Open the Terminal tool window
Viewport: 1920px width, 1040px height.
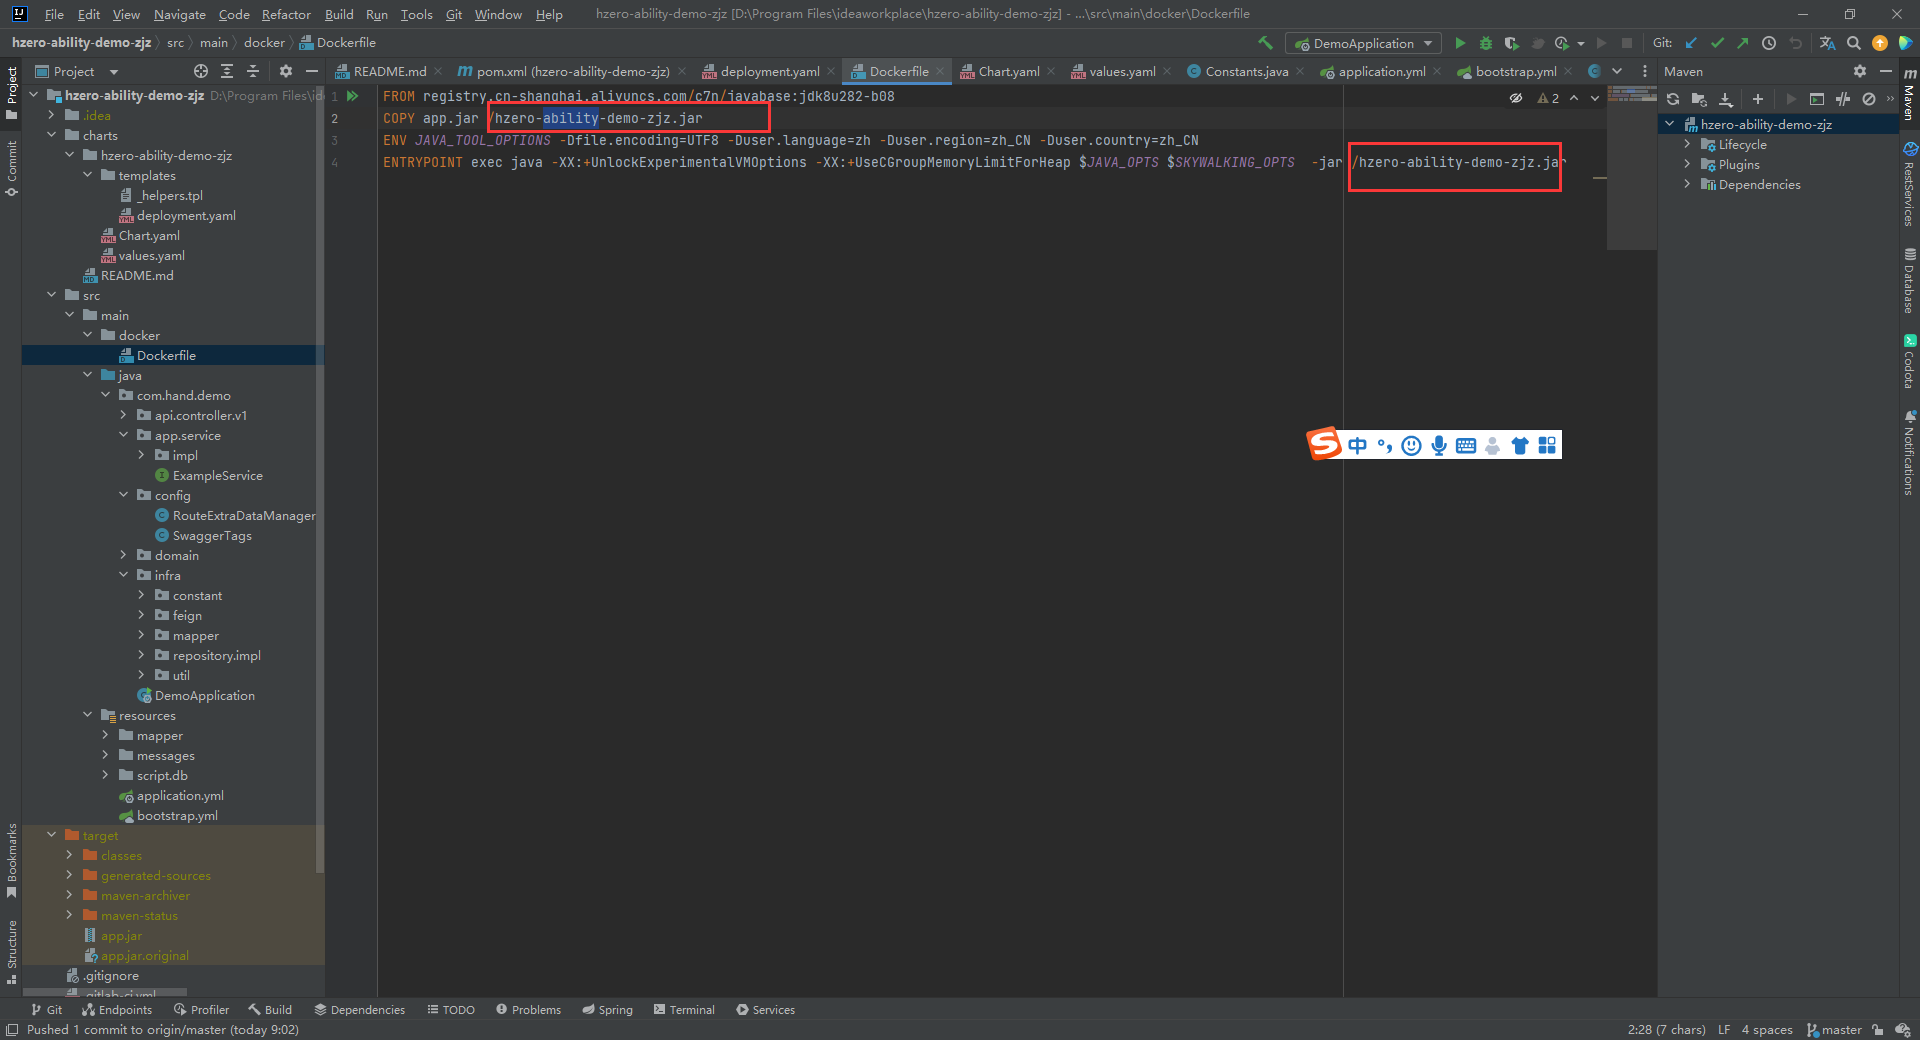pyautogui.click(x=684, y=1010)
